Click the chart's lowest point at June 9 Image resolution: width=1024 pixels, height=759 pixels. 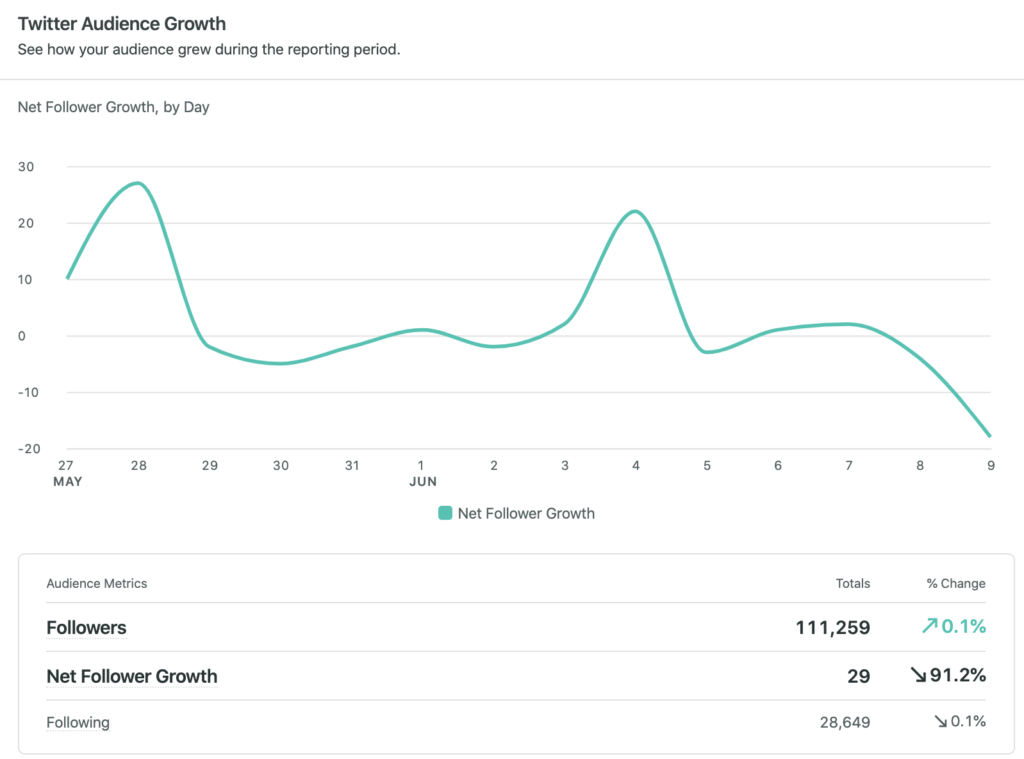pyautogui.click(x=989, y=435)
